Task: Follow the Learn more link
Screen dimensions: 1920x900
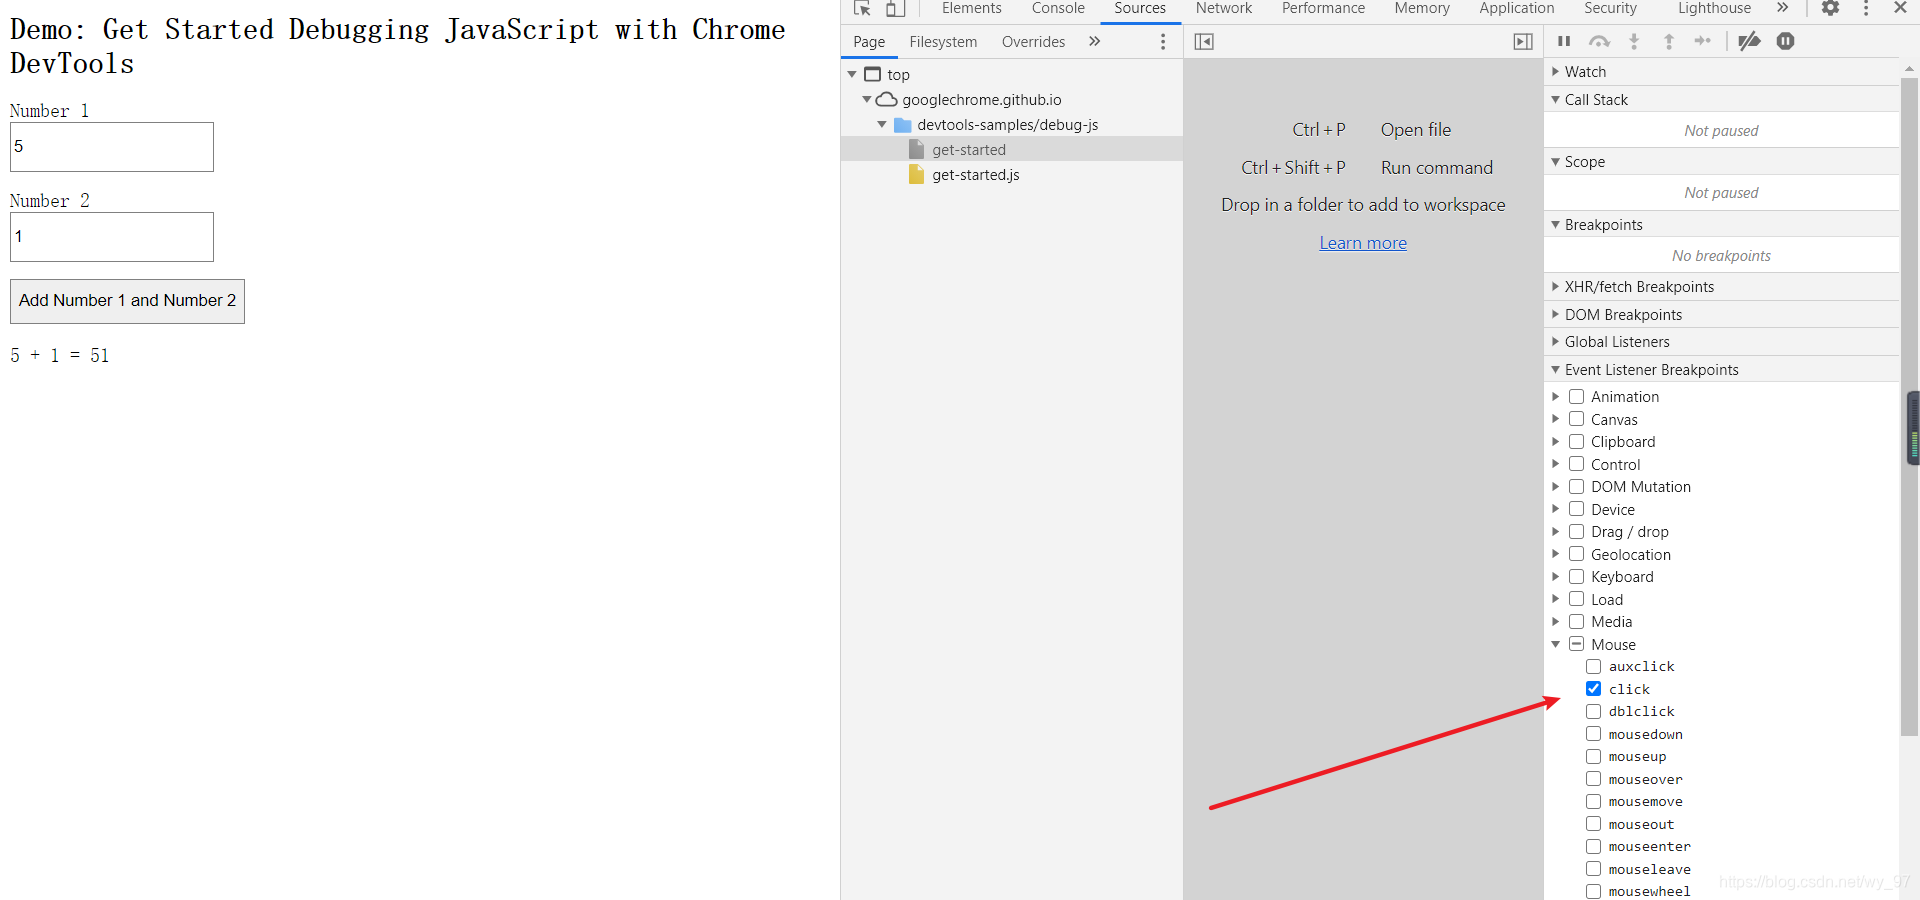Action: click(1363, 243)
